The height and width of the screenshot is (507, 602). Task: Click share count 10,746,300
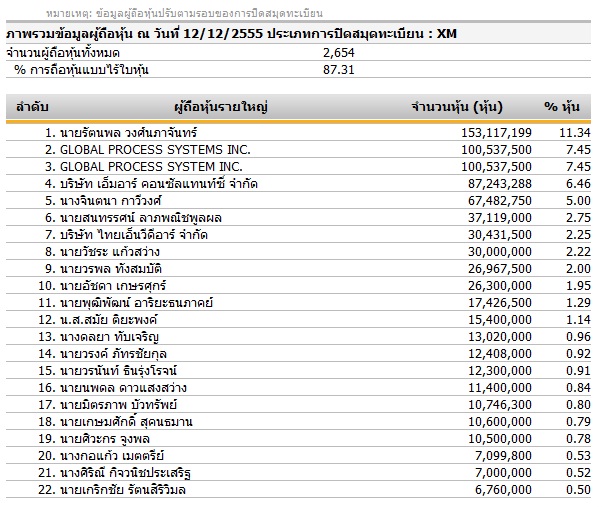(x=499, y=405)
